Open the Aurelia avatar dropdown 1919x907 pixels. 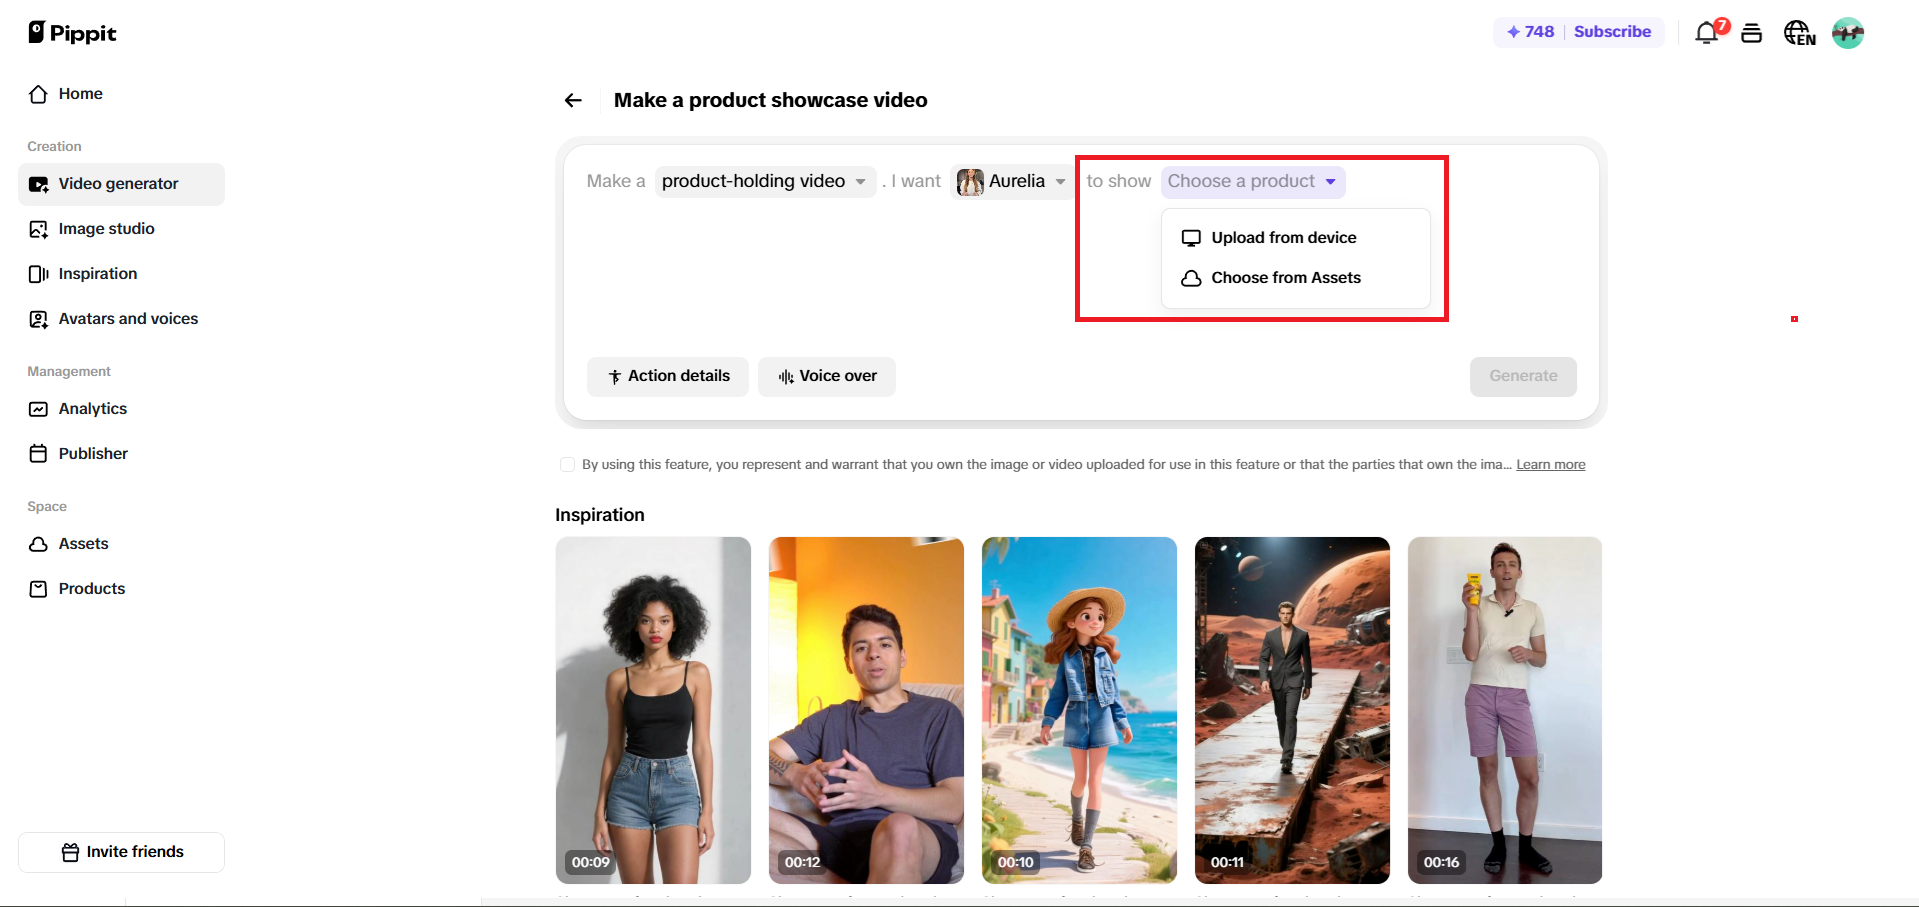click(x=1011, y=181)
